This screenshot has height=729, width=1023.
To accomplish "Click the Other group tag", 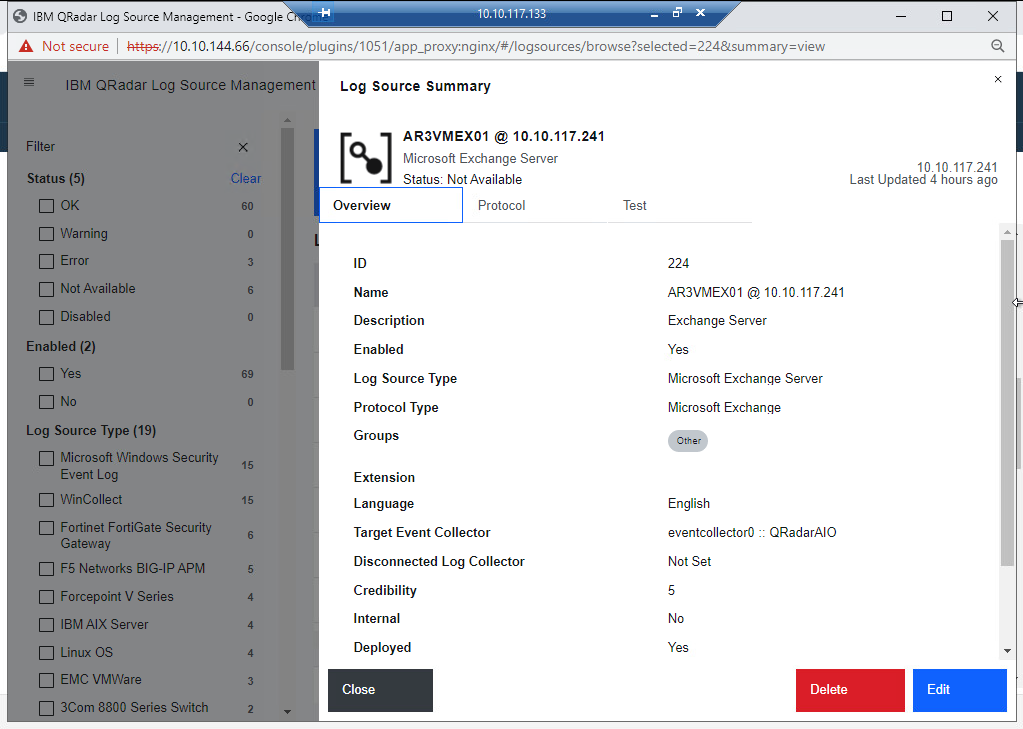I will (688, 441).
